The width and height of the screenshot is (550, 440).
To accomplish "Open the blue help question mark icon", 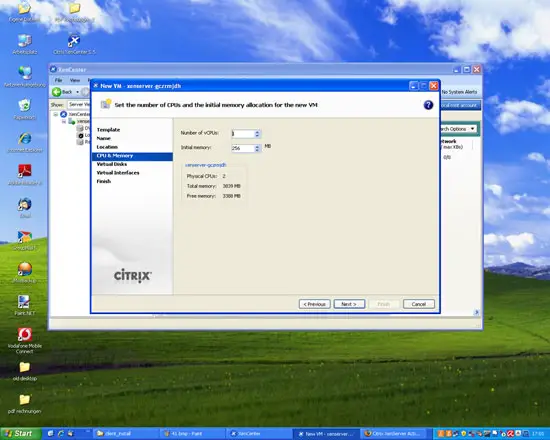I will pyautogui.click(x=428, y=105).
